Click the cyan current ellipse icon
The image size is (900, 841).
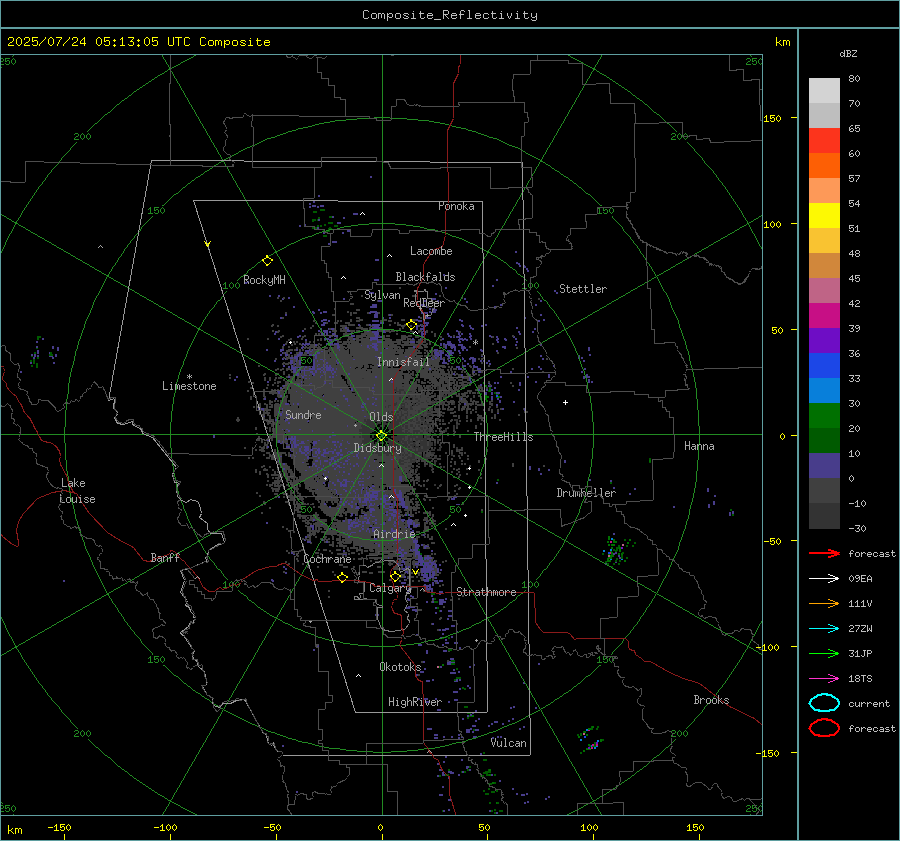point(824,703)
